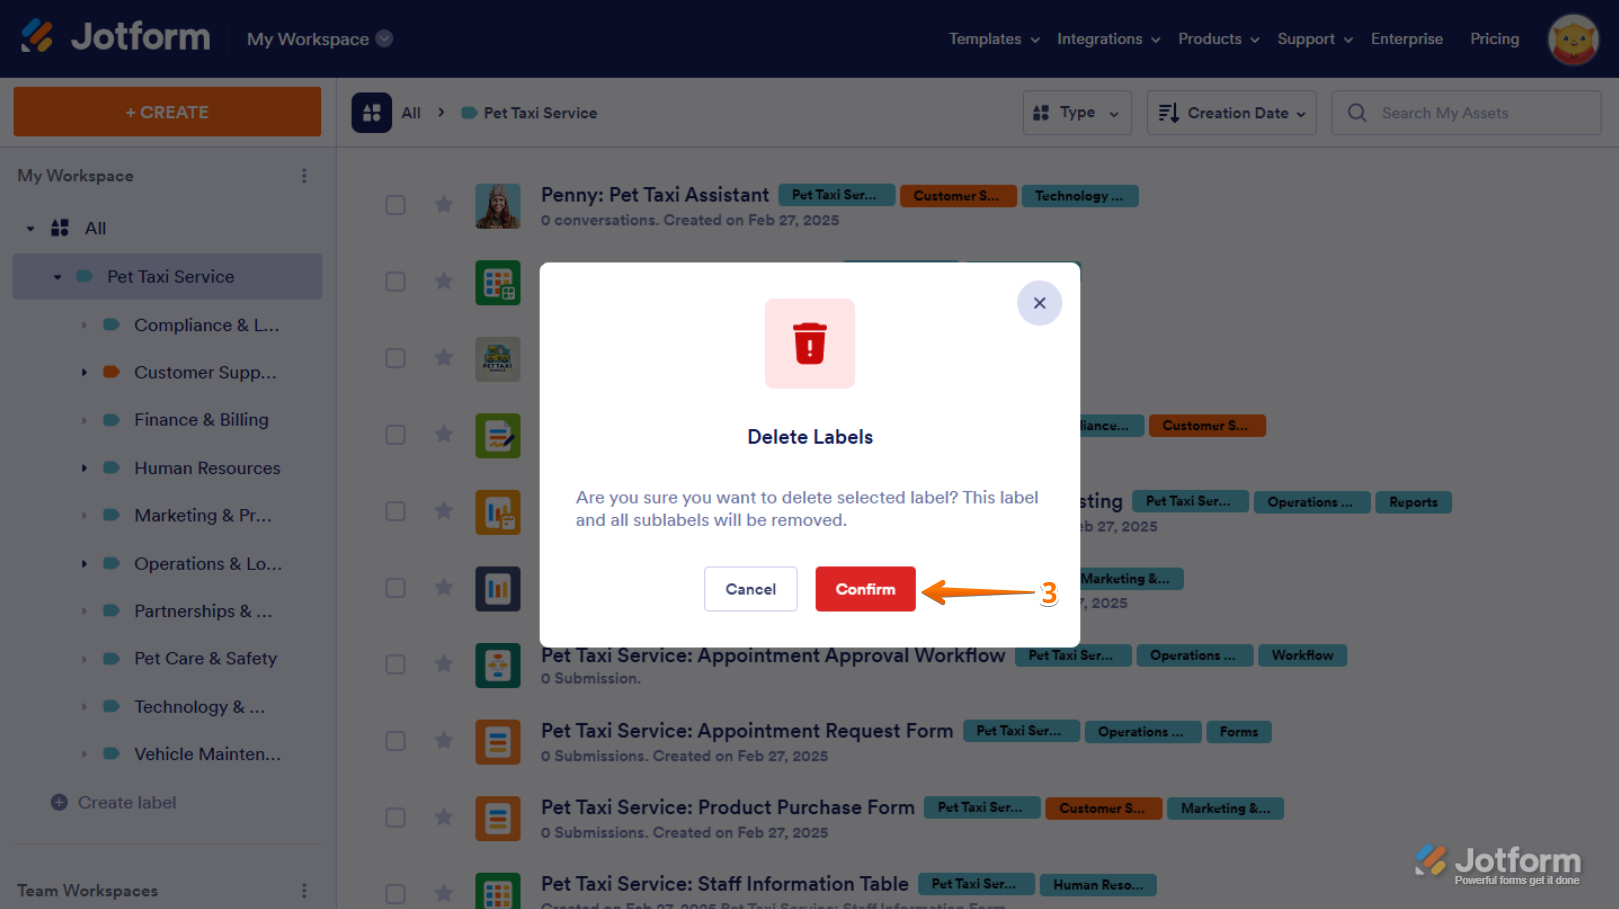Click the Customer Supp... orange label icon
Image resolution: width=1619 pixels, height=909 pixels.
(112, 372)
